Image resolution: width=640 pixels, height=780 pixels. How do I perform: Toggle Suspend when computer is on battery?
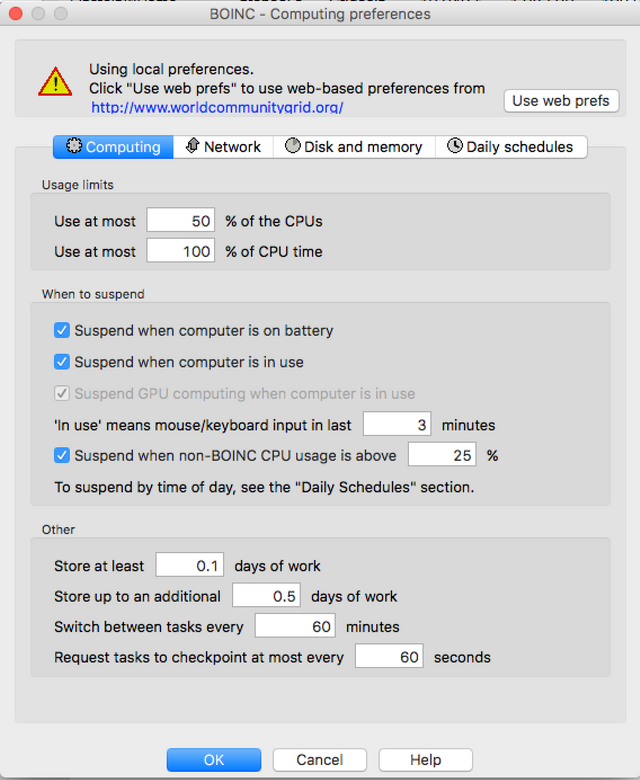[x=62, y=331]
